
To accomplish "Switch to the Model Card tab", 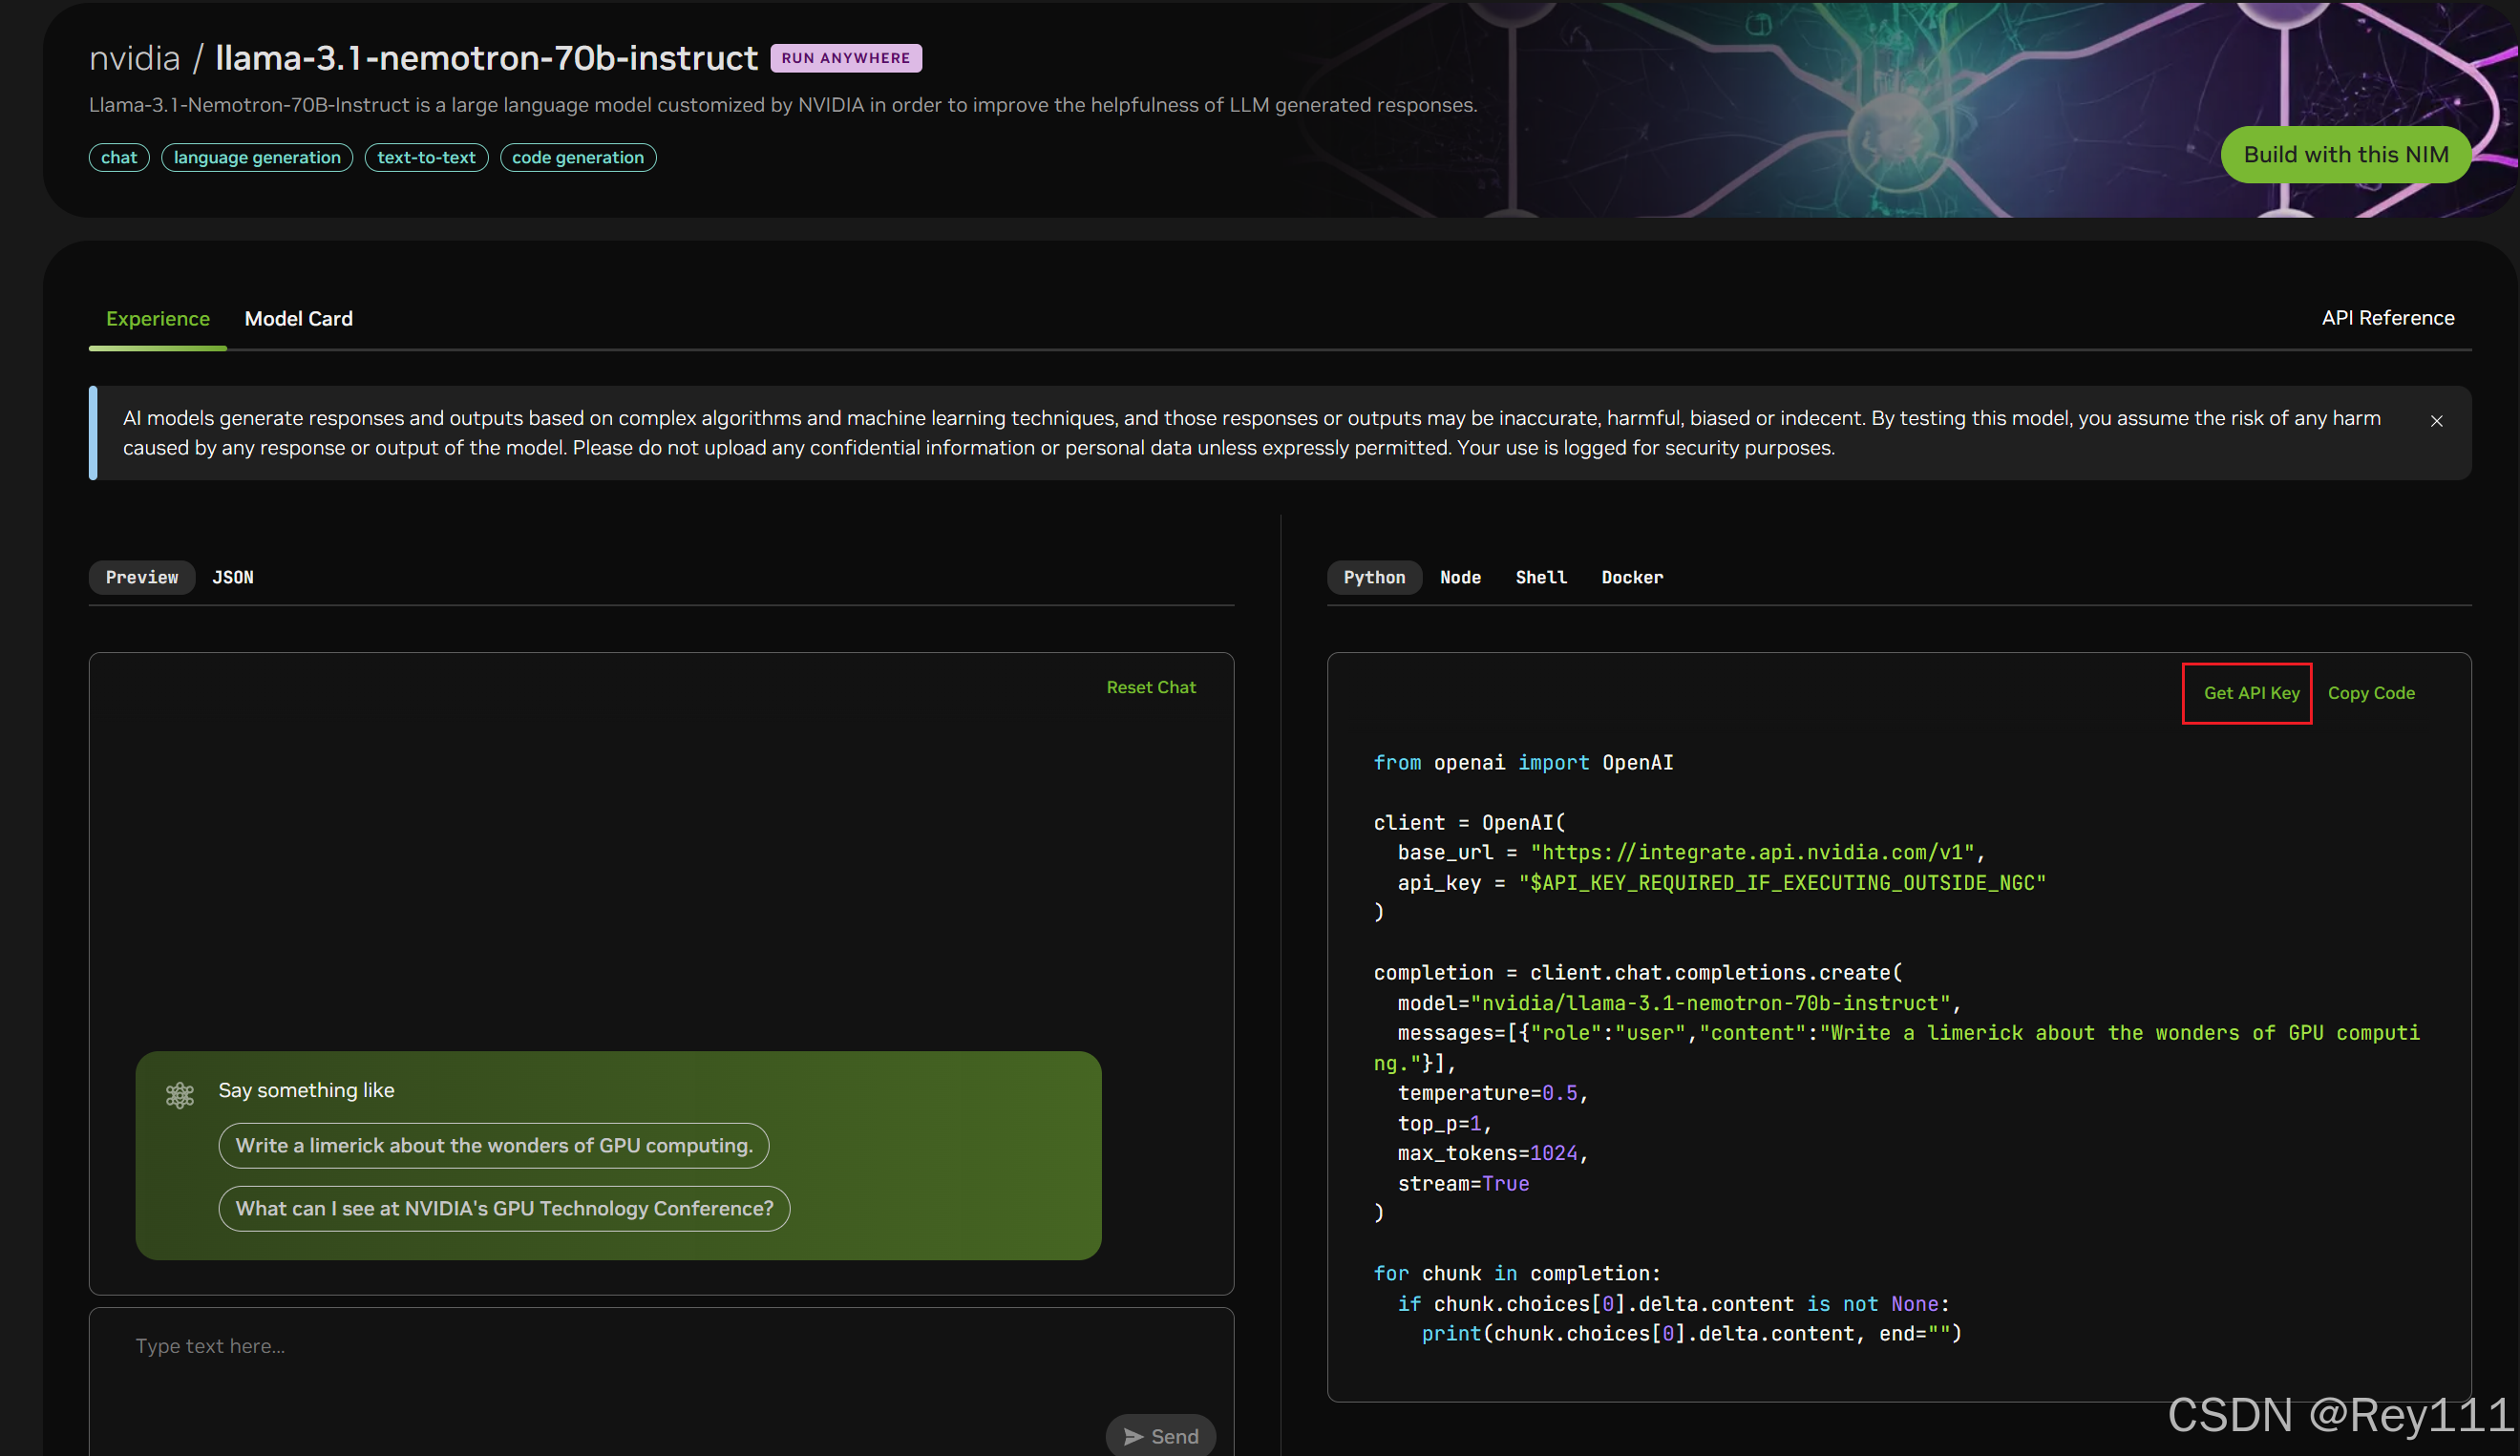I will point(298,319).
